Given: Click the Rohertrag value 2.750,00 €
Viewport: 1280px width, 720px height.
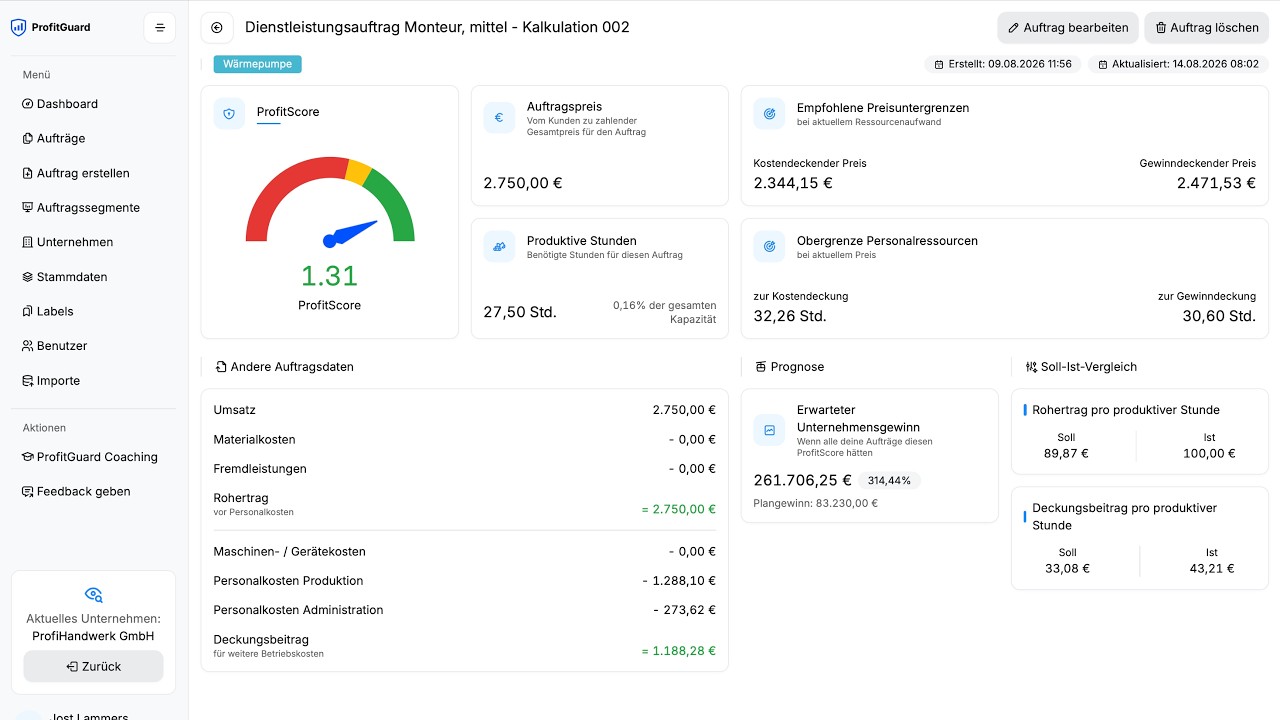Looking at the screenshot, I should 679,509.
